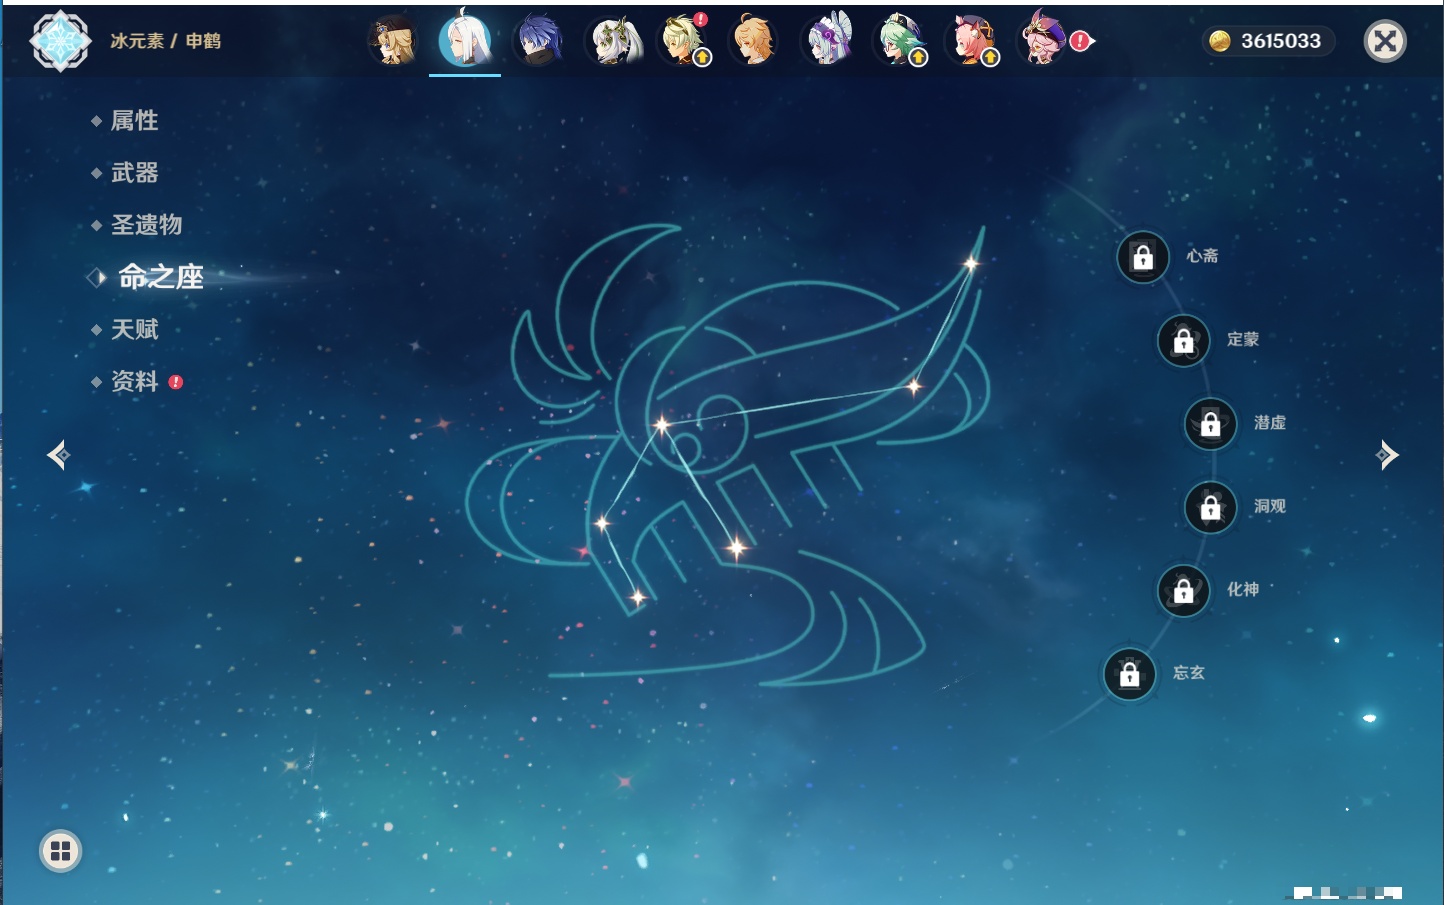The width and height of the screenshot is (1444, 905).
Task: Open the 武器 weapon page
Action: [x=134, y=173]
